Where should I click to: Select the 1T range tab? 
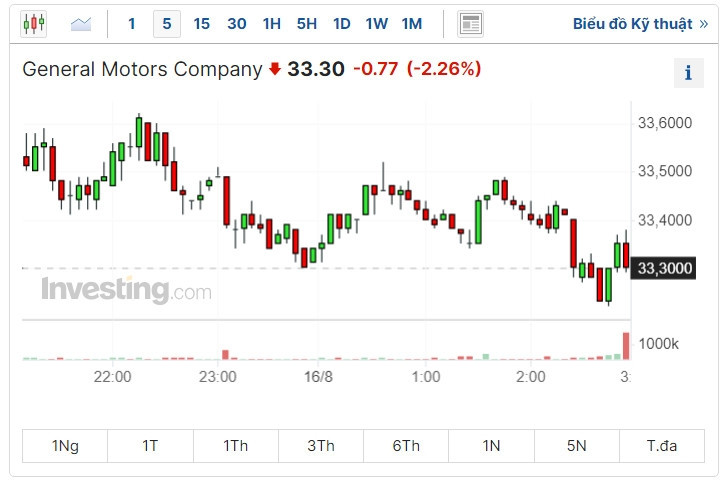(150, 446)
